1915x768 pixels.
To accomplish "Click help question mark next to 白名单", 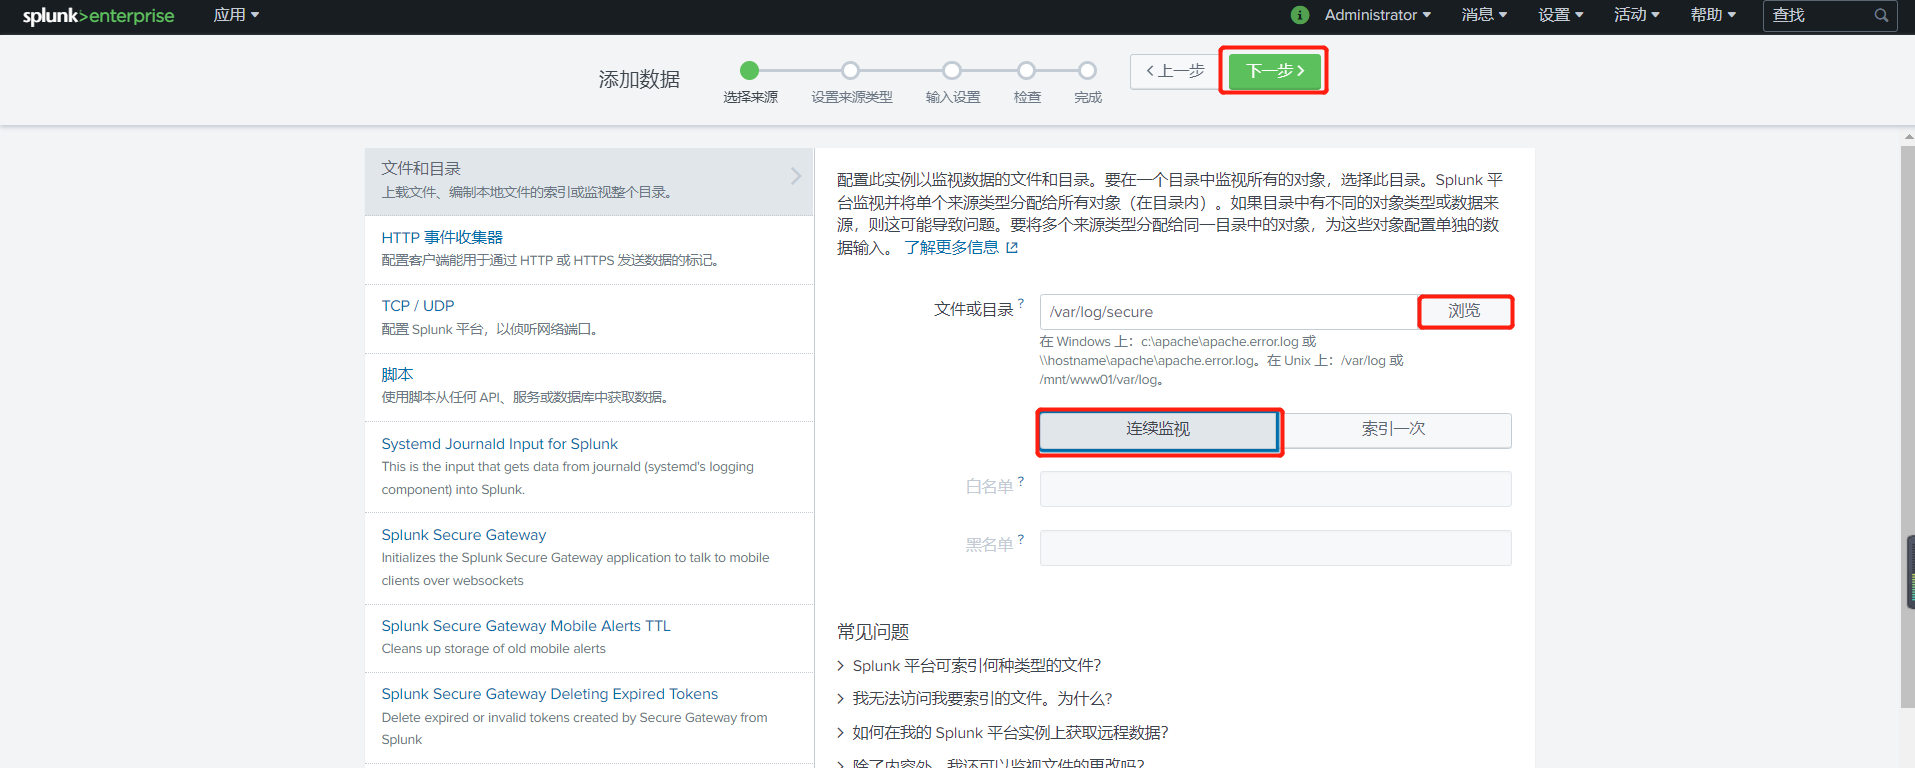I will 1021,481.
